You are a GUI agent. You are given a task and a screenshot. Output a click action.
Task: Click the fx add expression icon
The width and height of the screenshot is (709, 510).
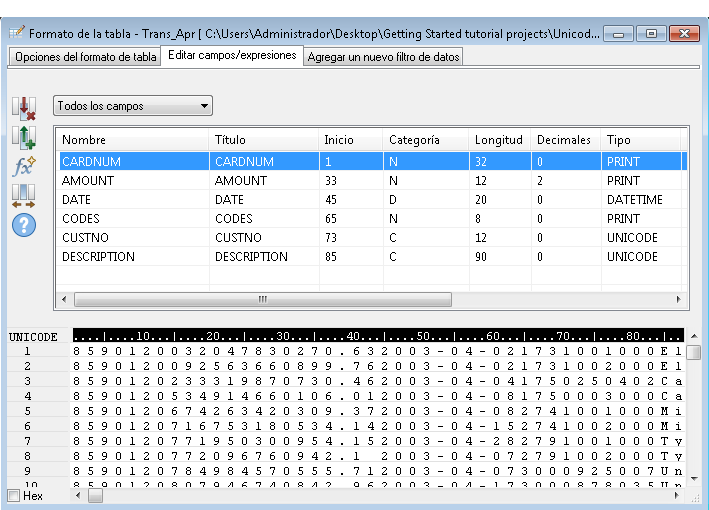tap(24, 166)
